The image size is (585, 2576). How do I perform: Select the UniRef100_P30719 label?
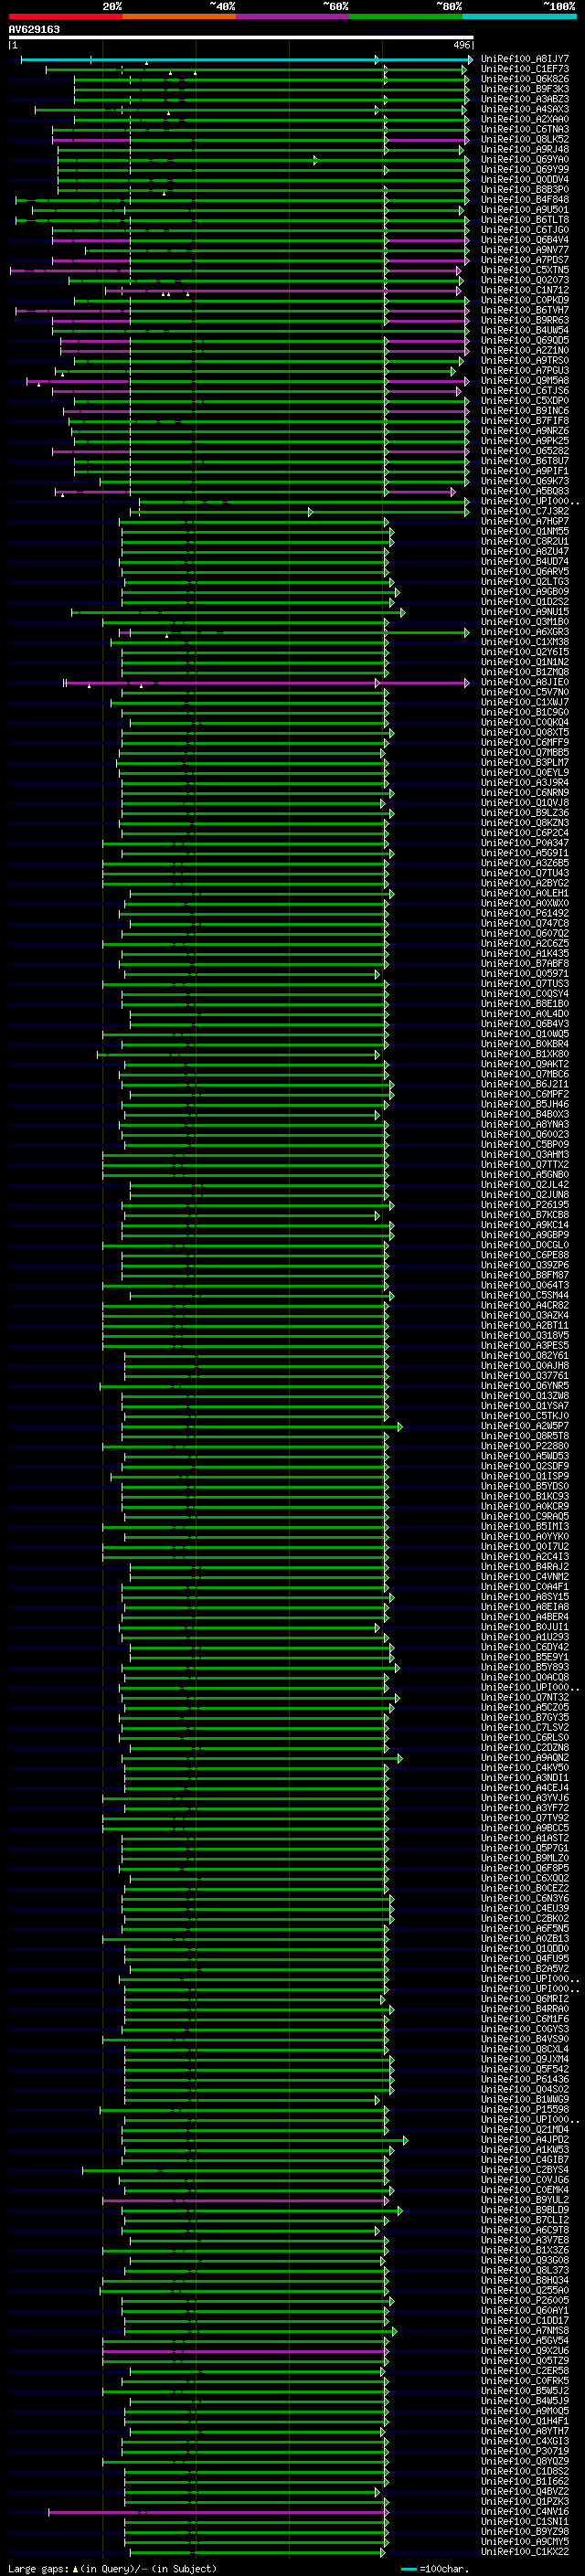pos(525,2451)
